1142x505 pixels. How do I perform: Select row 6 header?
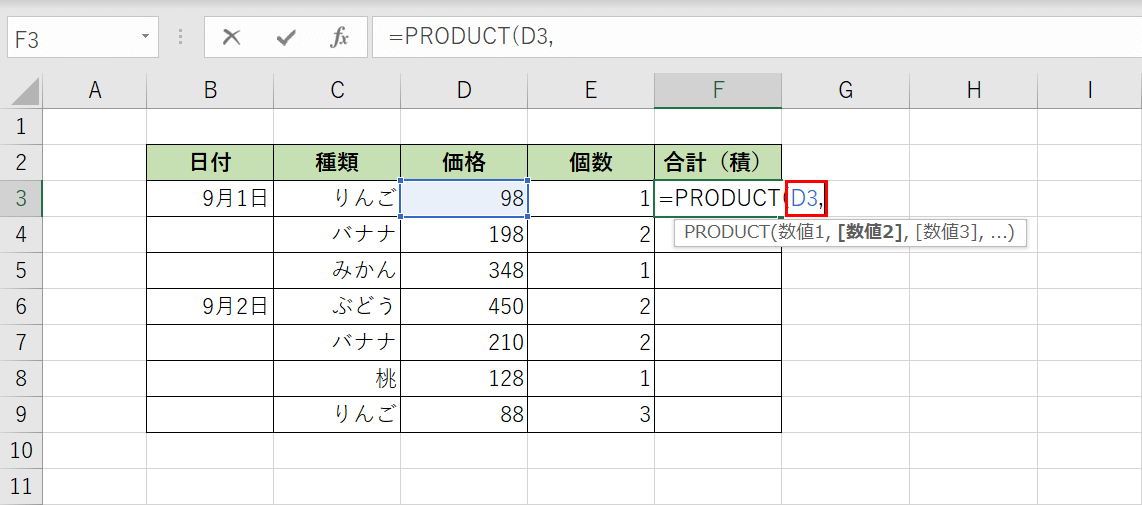21,306
